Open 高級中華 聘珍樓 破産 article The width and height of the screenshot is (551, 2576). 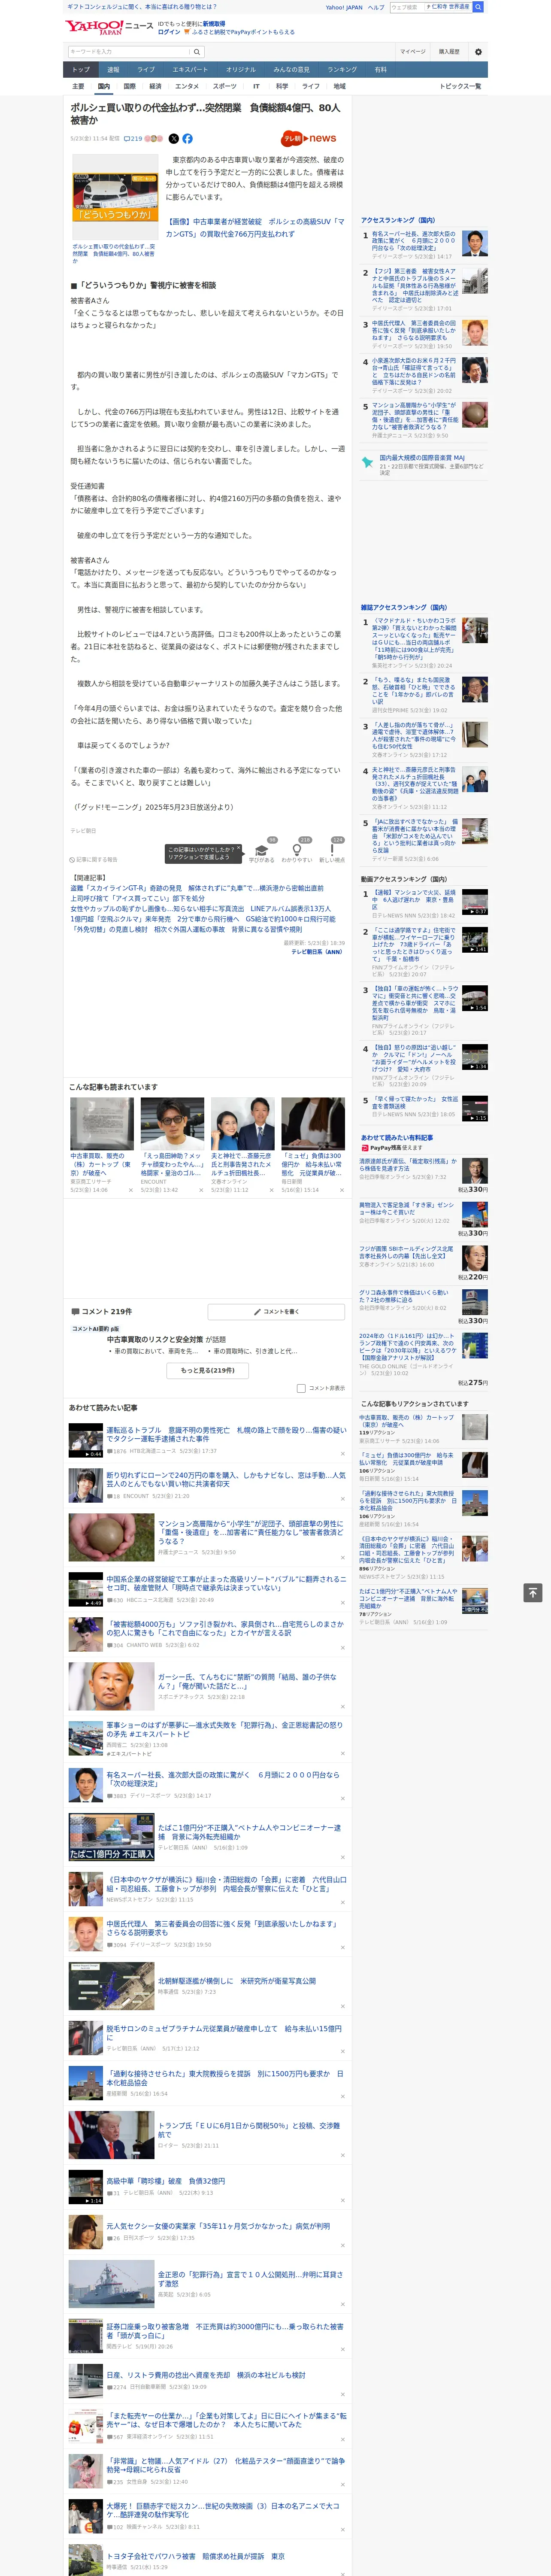pos(166,2181)
